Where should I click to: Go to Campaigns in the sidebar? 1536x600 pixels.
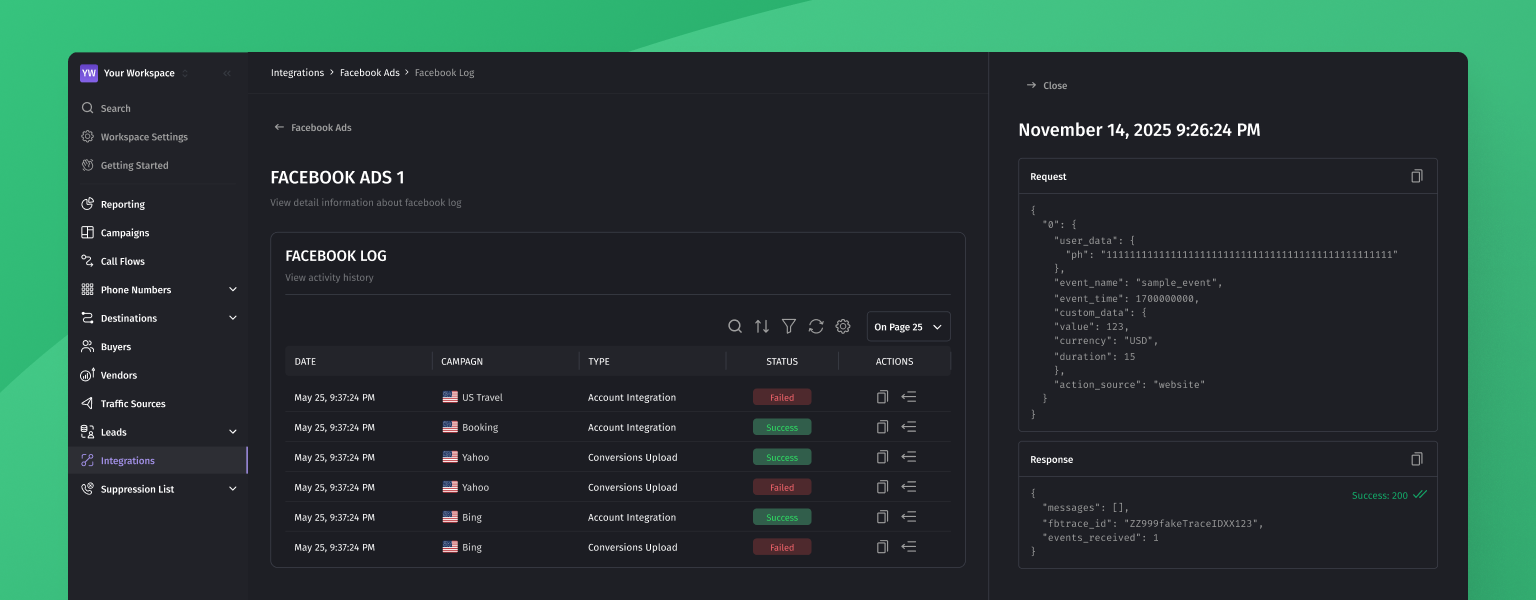point(124,233)
